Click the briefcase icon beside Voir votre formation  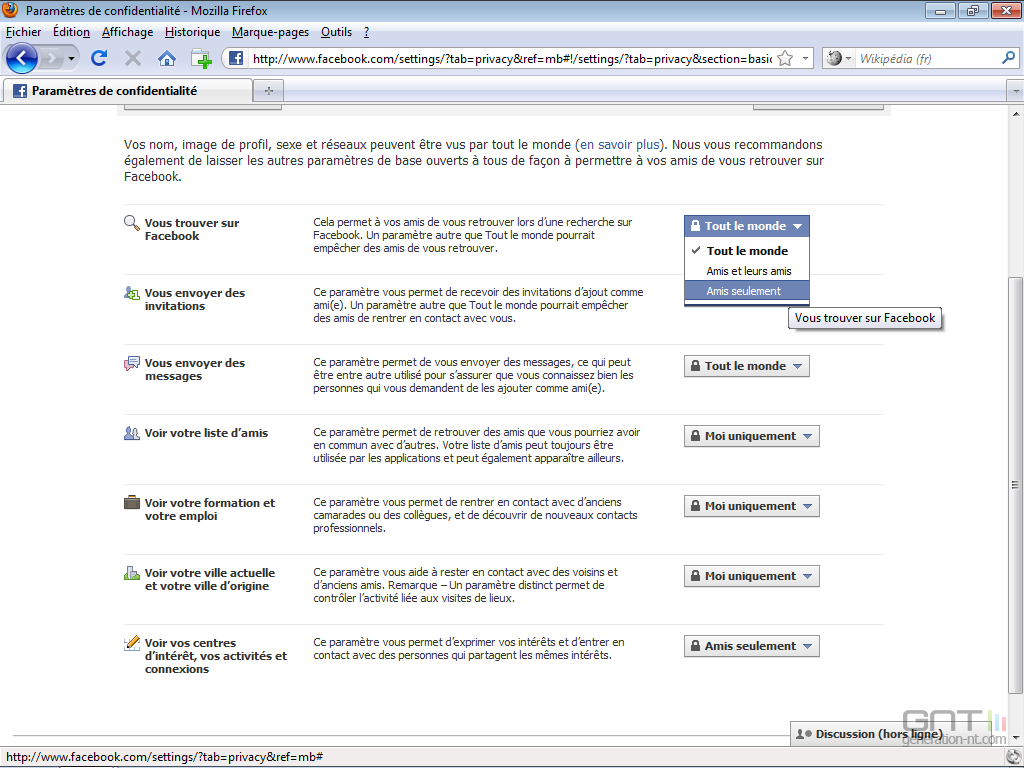[x=131, y=503]
